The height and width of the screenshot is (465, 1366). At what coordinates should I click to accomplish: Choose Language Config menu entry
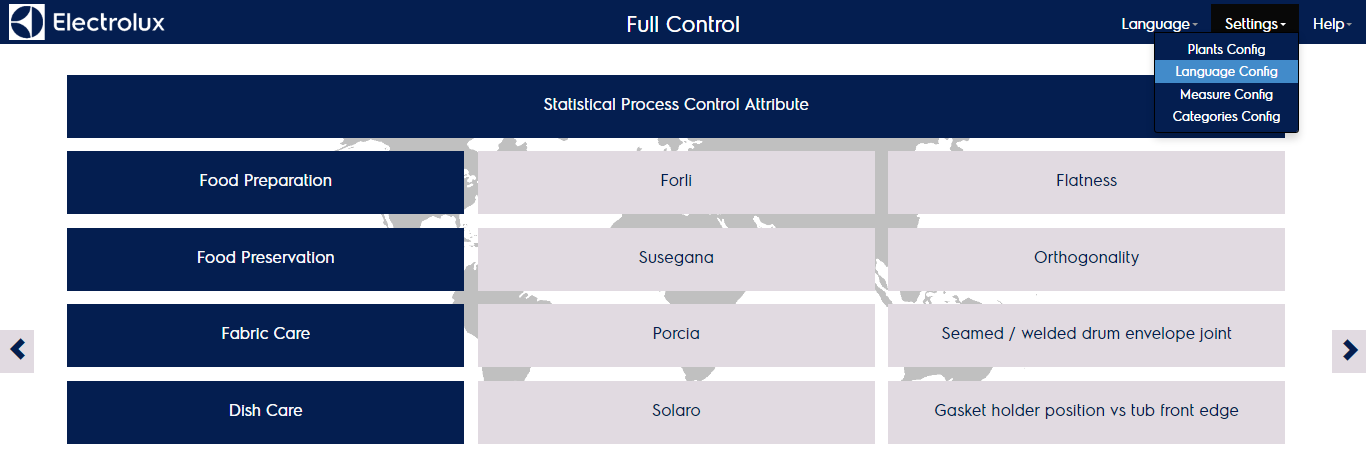1226,72
